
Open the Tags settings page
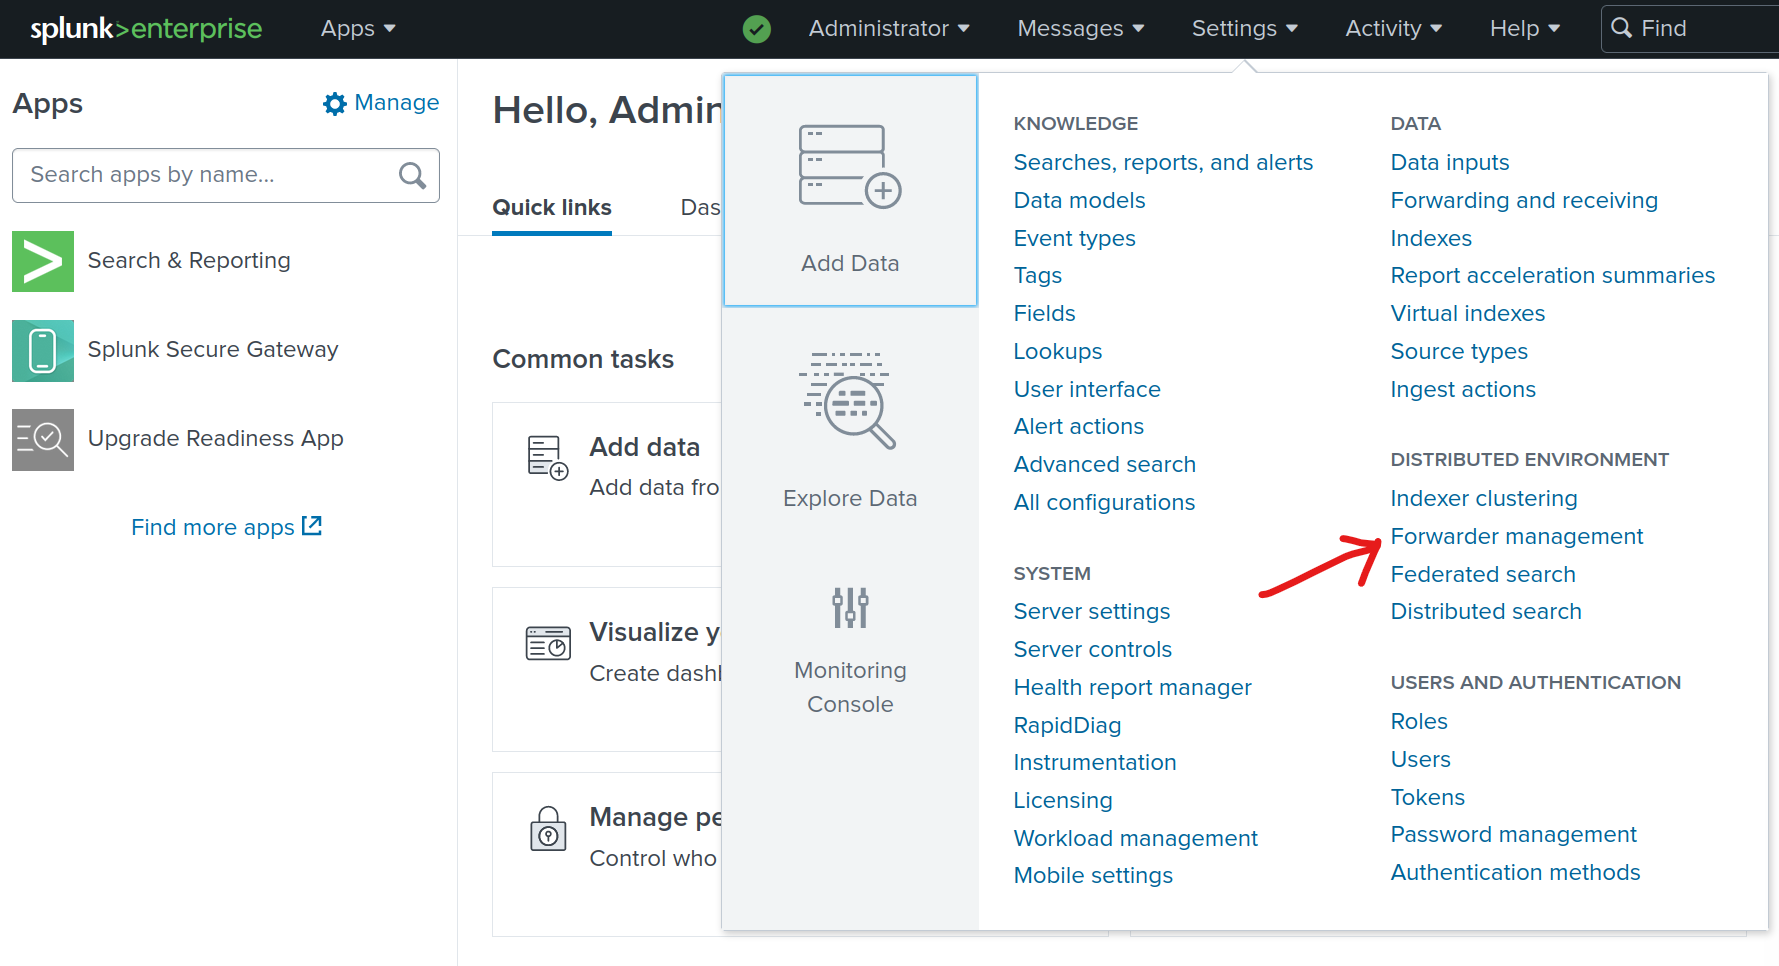(x=1037, y=276)
